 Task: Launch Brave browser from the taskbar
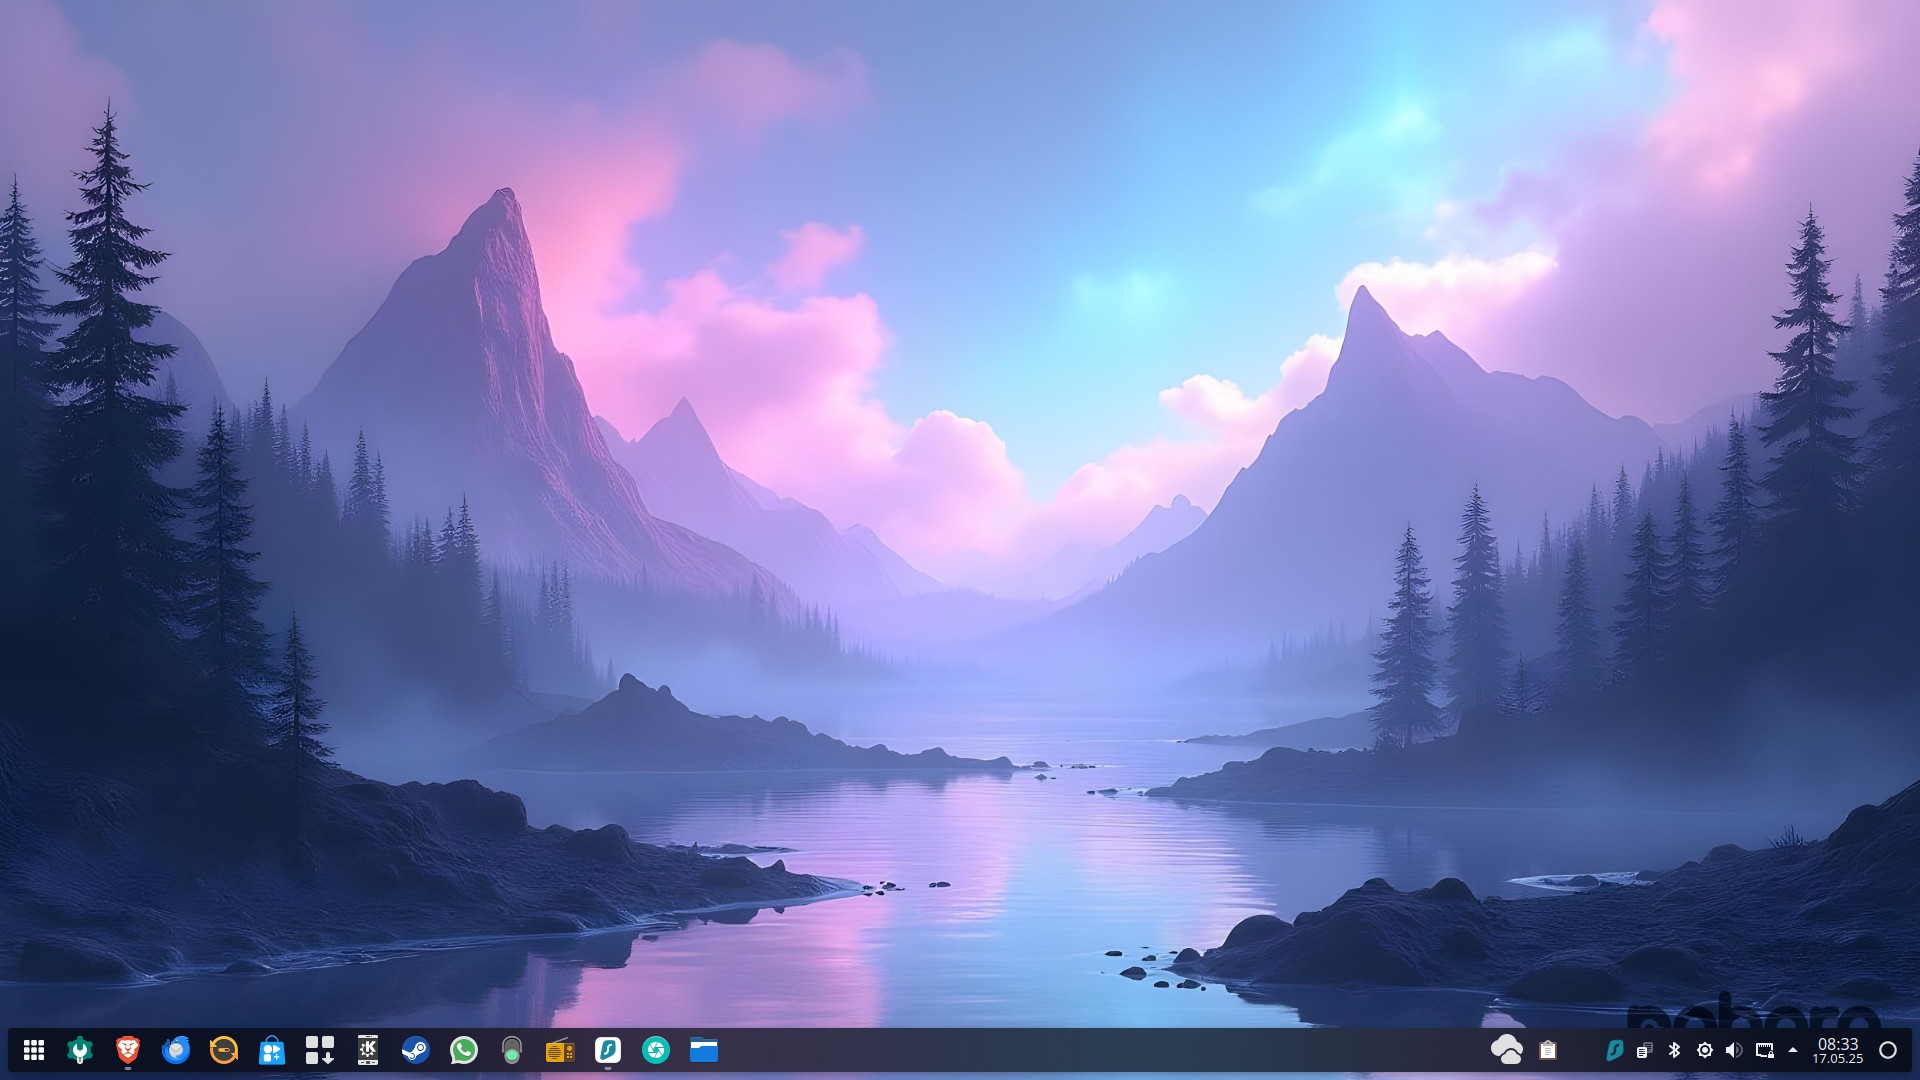(x=127, y=1050)
